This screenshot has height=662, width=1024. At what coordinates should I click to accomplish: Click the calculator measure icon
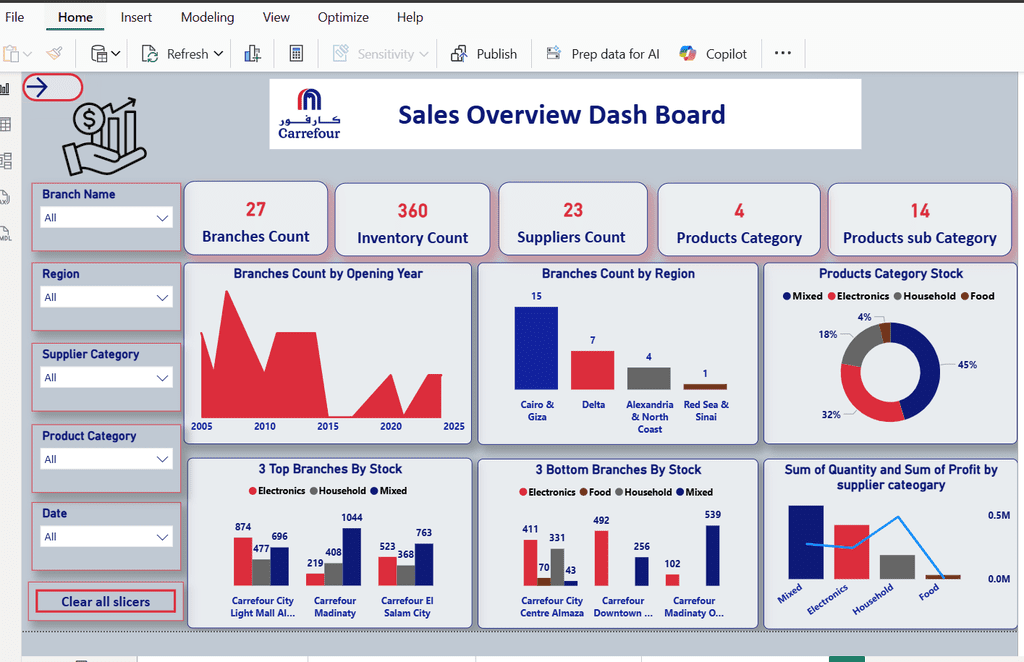pos(296,54)
